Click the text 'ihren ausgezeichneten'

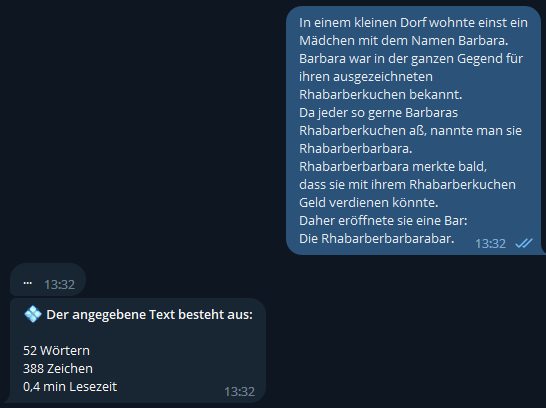(x=366, y=77)
